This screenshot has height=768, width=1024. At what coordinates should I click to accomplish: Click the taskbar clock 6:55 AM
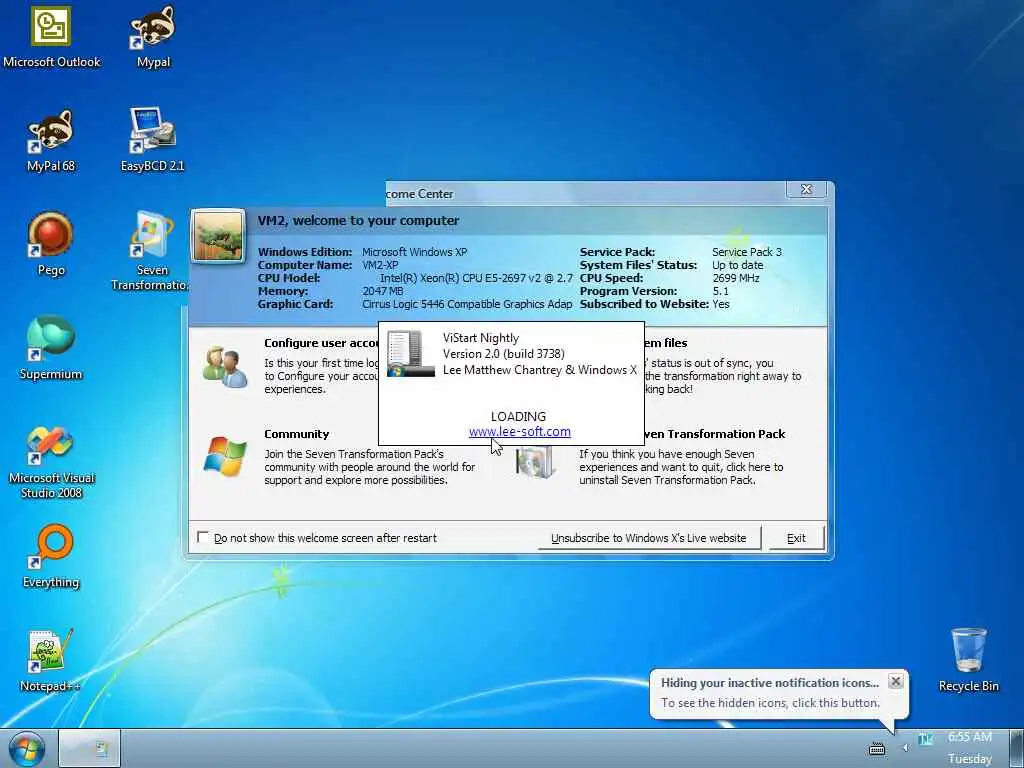[970, 737]
